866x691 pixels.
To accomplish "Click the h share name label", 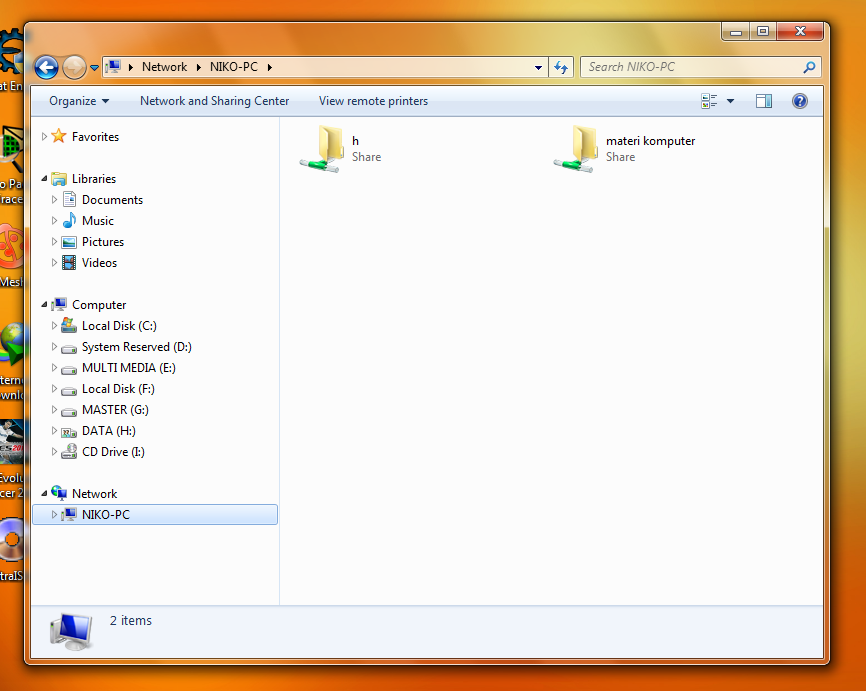I will 355,141.
